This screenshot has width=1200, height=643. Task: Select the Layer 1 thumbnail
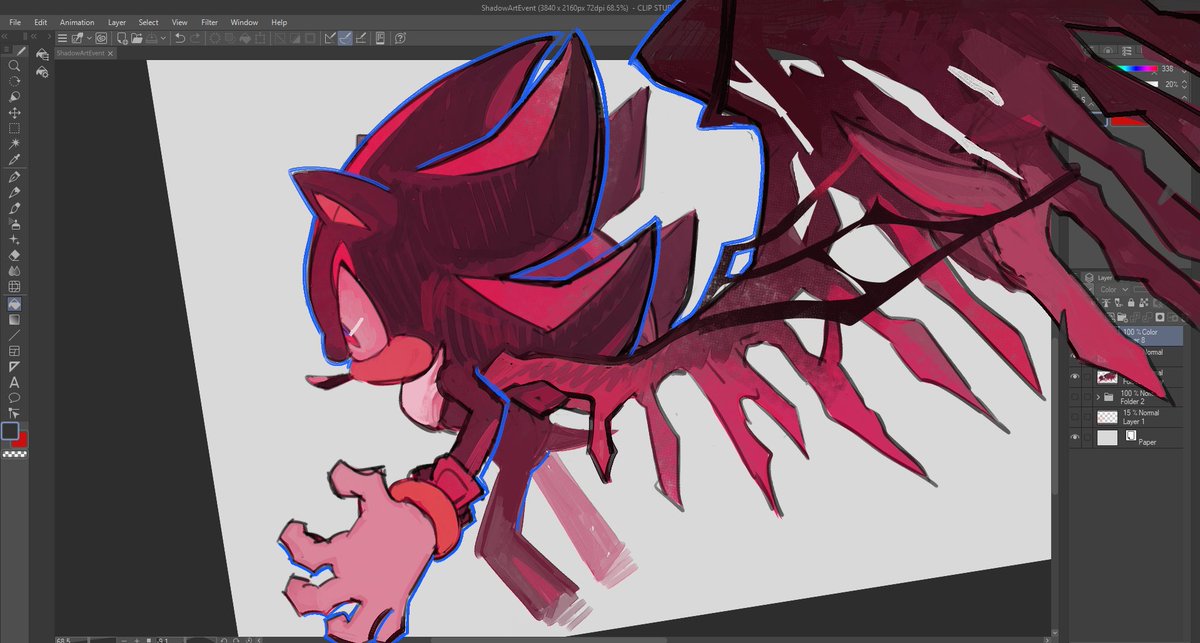[x=1107, y=417]
